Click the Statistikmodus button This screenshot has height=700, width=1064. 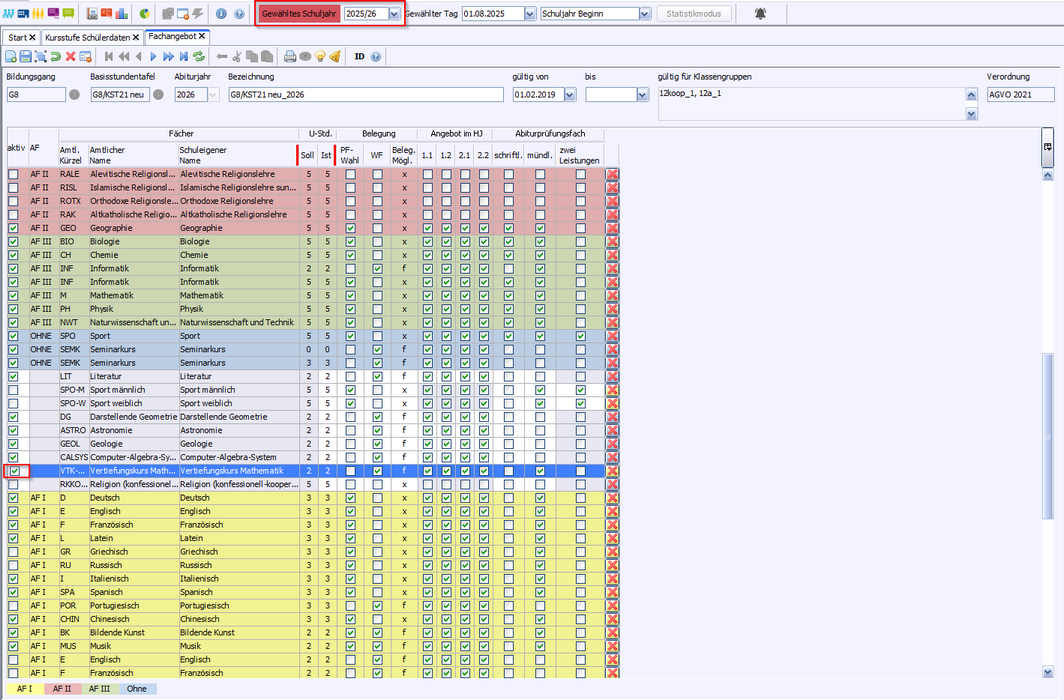(x=694, y=14)
